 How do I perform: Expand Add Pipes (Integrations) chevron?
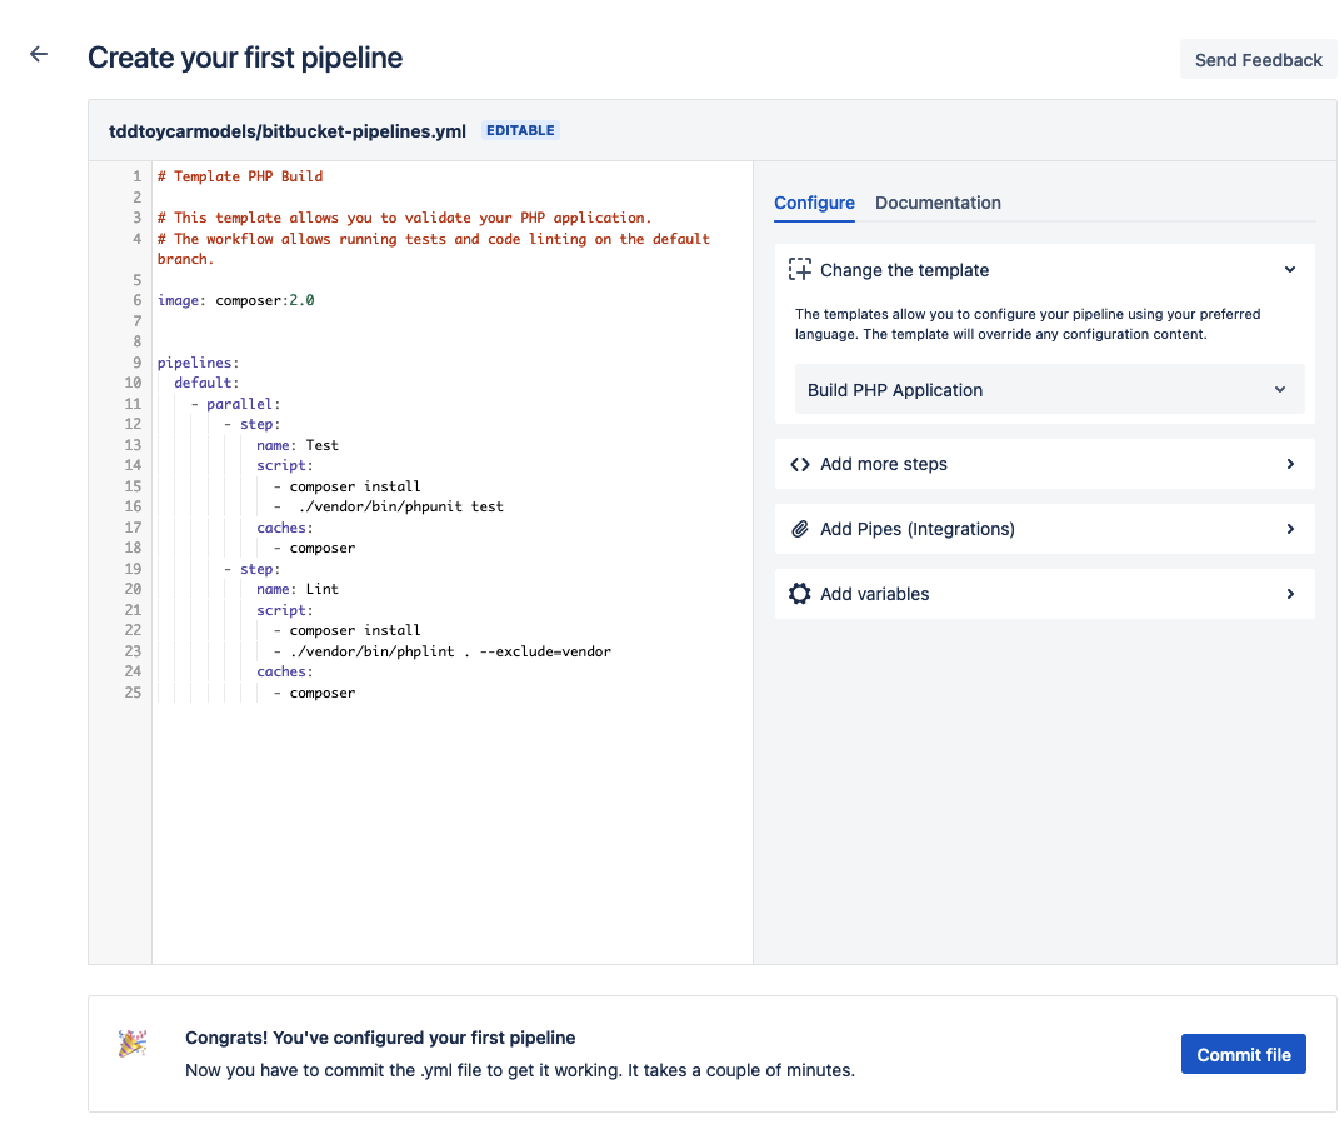point(1291,529)
